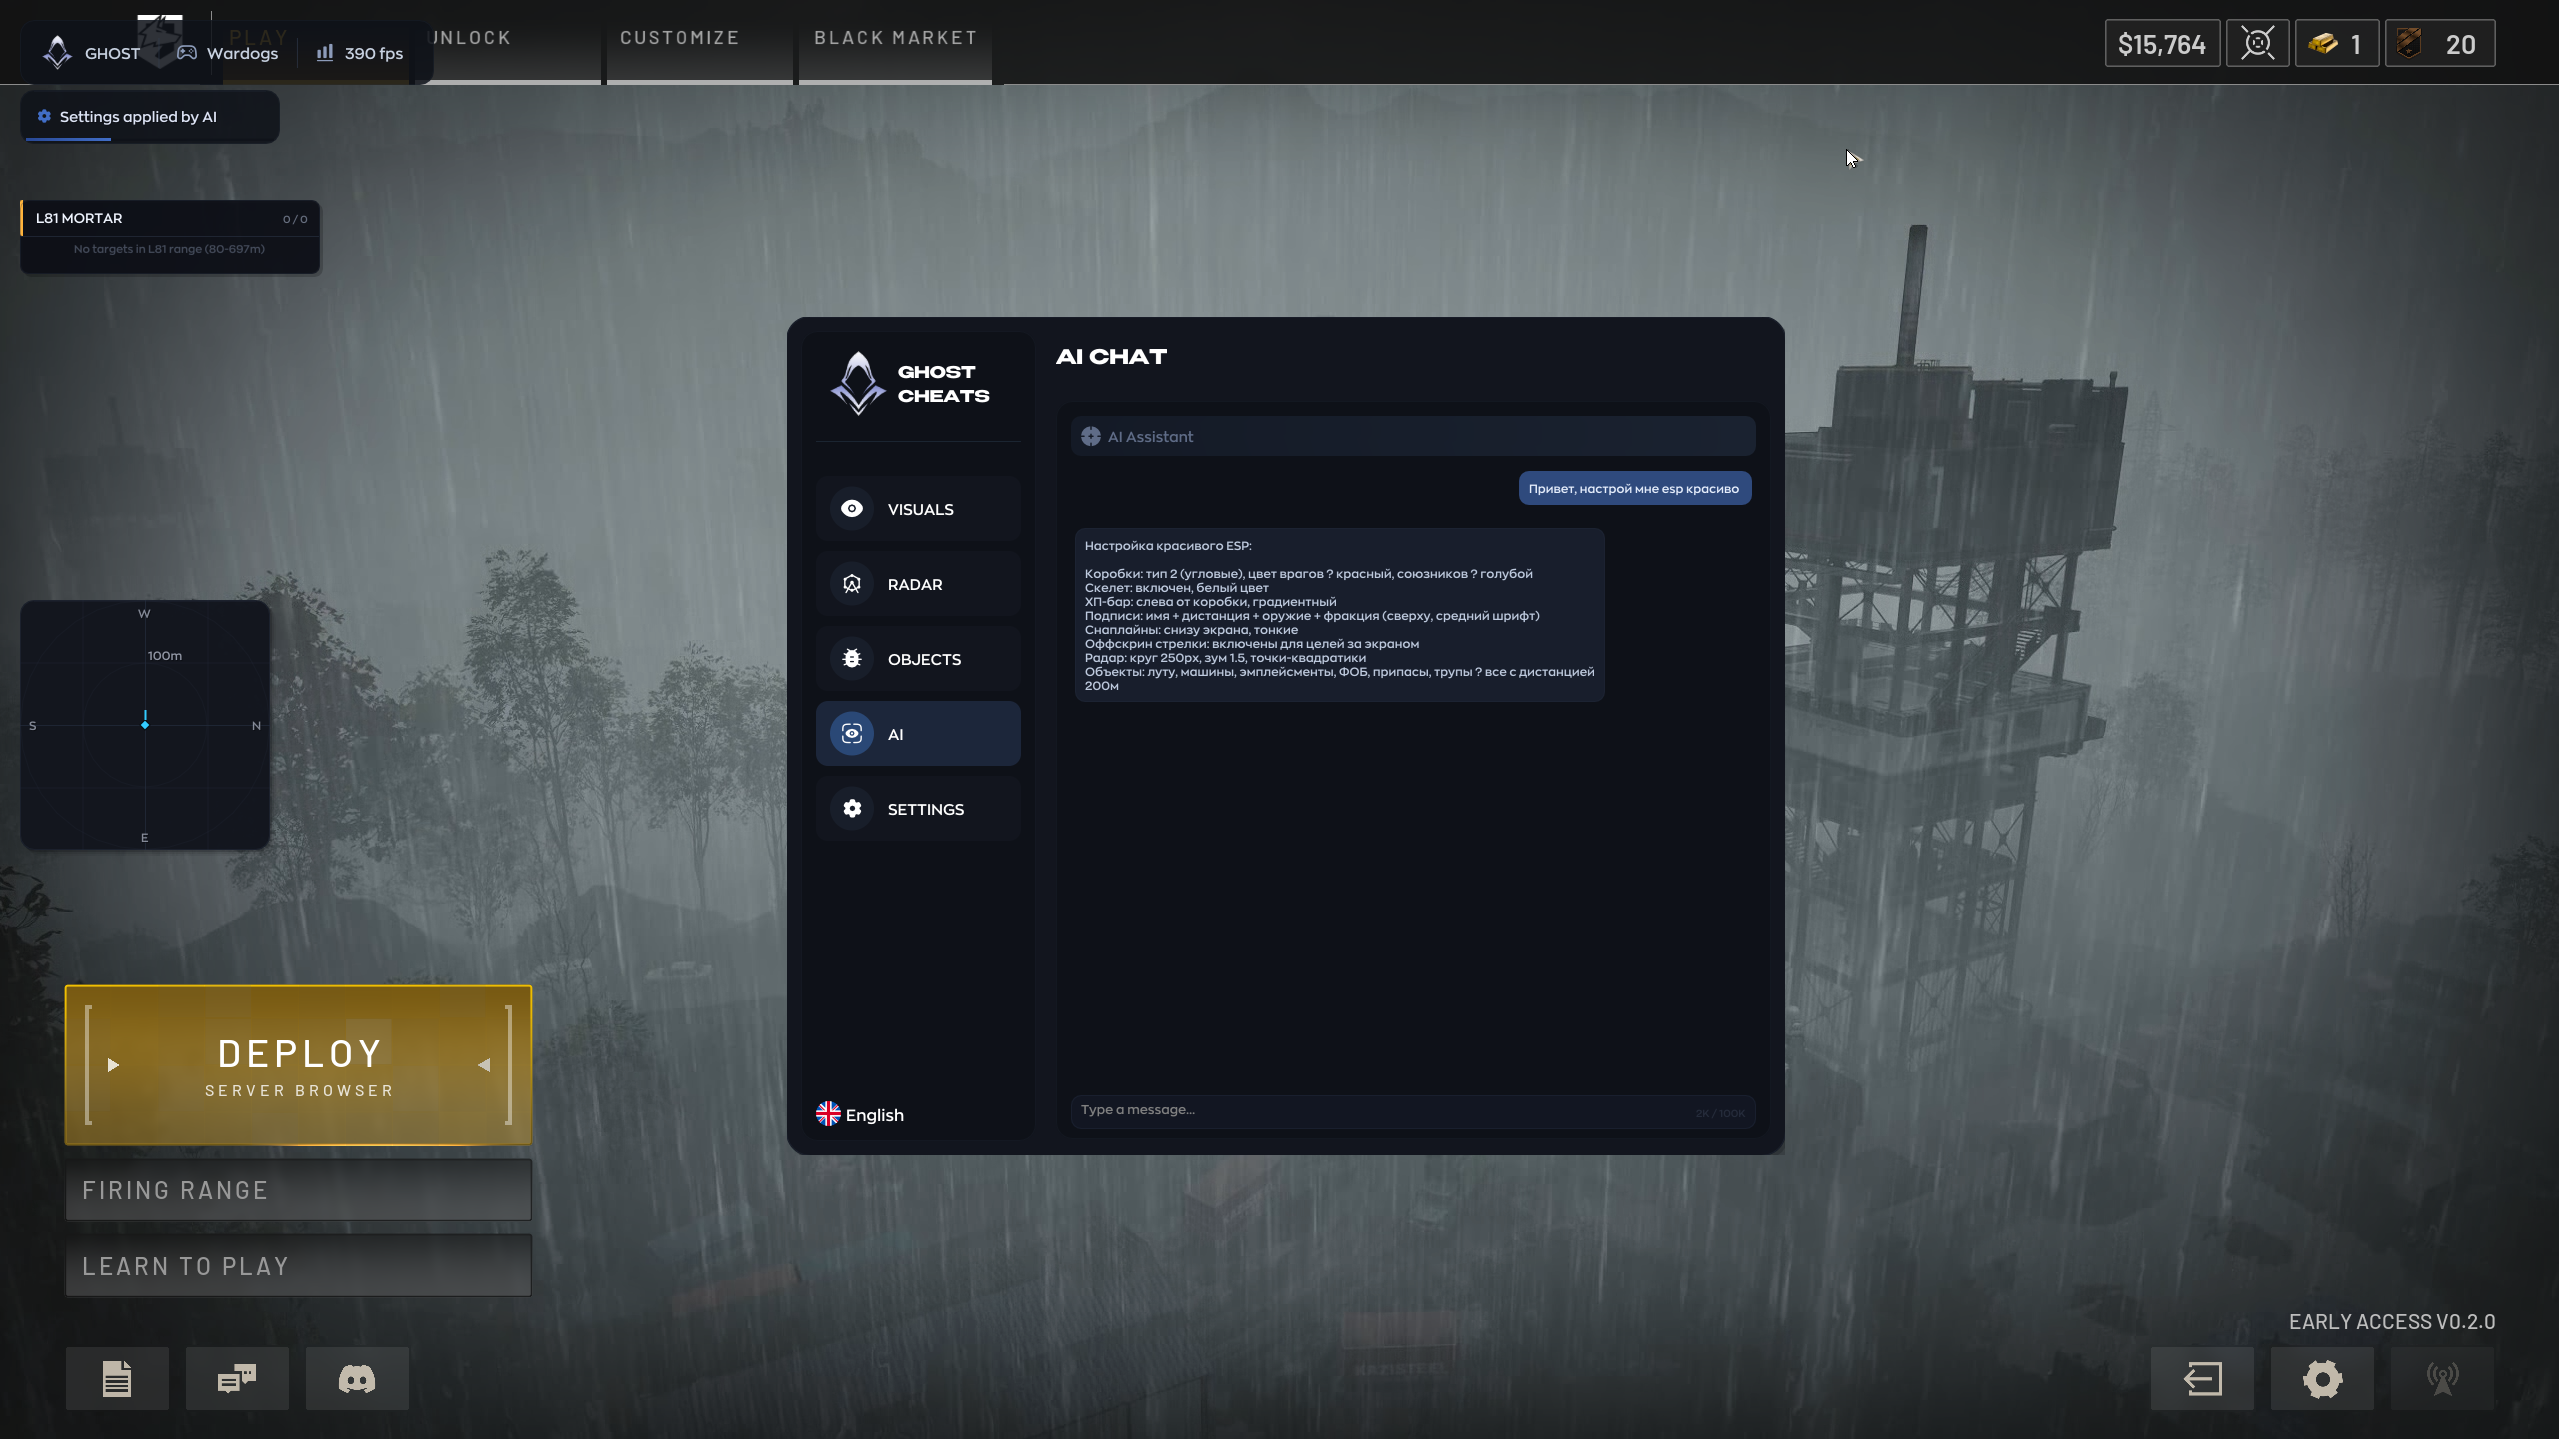2559x1439 pixels.
Task: Click the Early Access V0.2.0 version text
Action: (2392, 1322)
